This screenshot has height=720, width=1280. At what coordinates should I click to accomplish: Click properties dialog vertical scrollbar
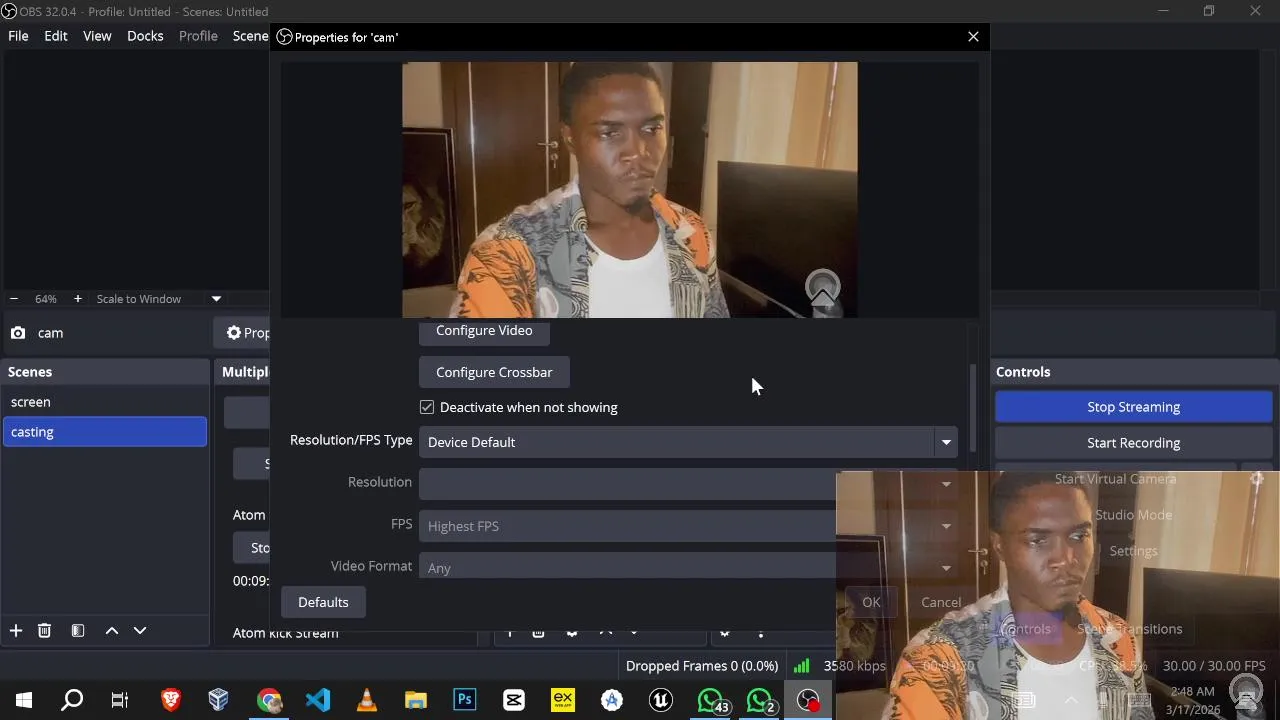coord(972,408)
